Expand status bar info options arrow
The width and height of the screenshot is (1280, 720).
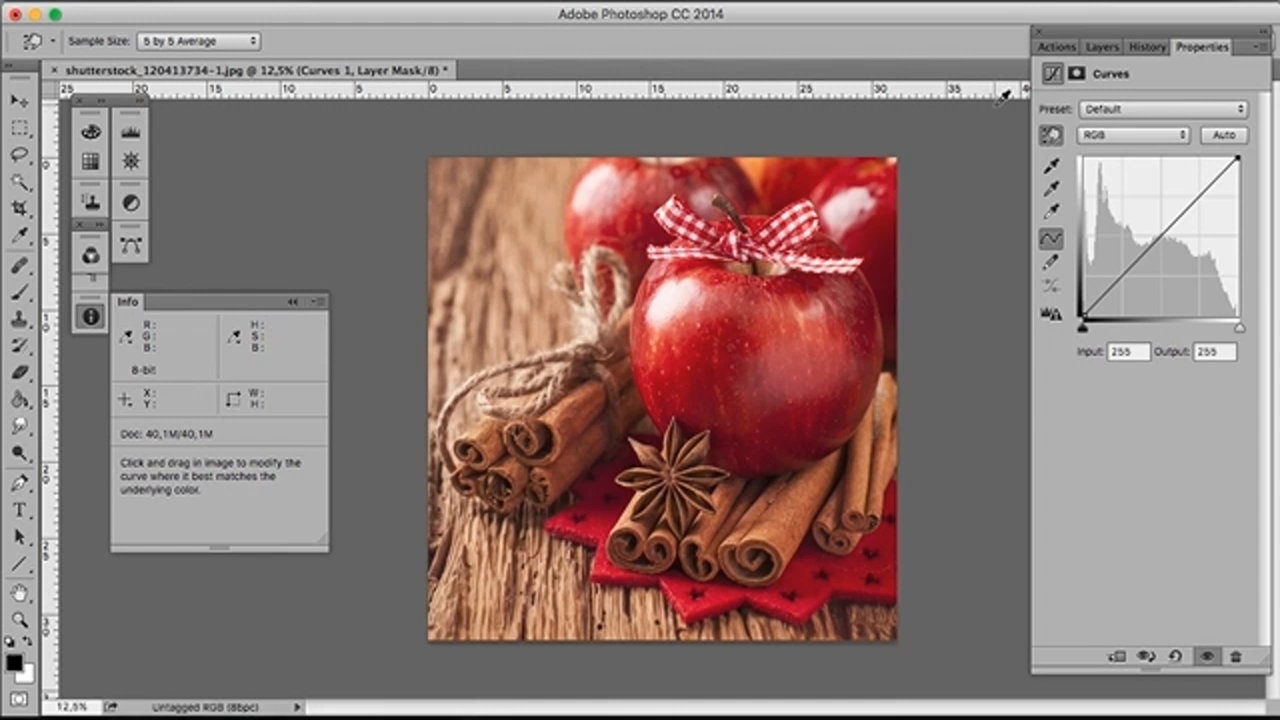(x=297, y=707)
